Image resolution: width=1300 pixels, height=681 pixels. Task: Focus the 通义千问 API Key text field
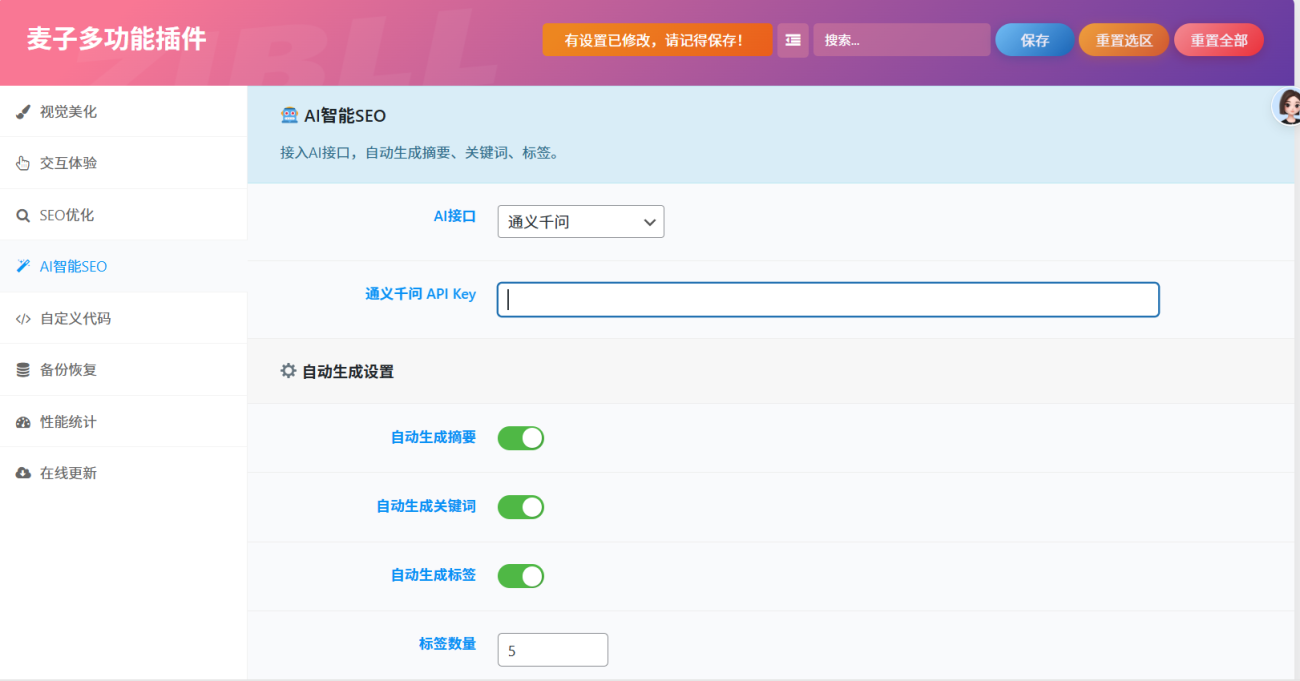(828, 300)
